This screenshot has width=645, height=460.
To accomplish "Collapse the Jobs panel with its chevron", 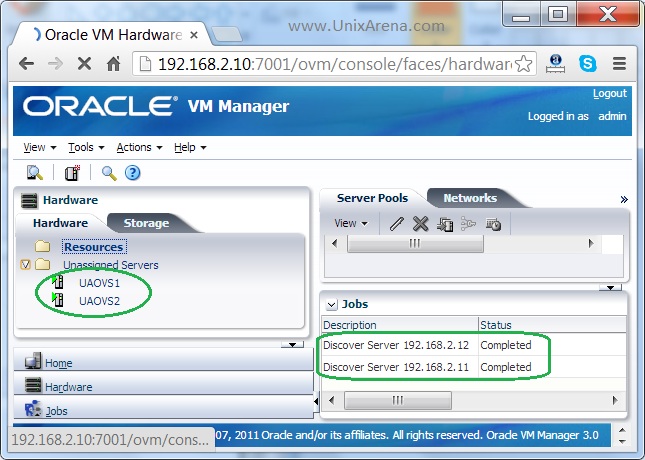I will tap(332, 305).
